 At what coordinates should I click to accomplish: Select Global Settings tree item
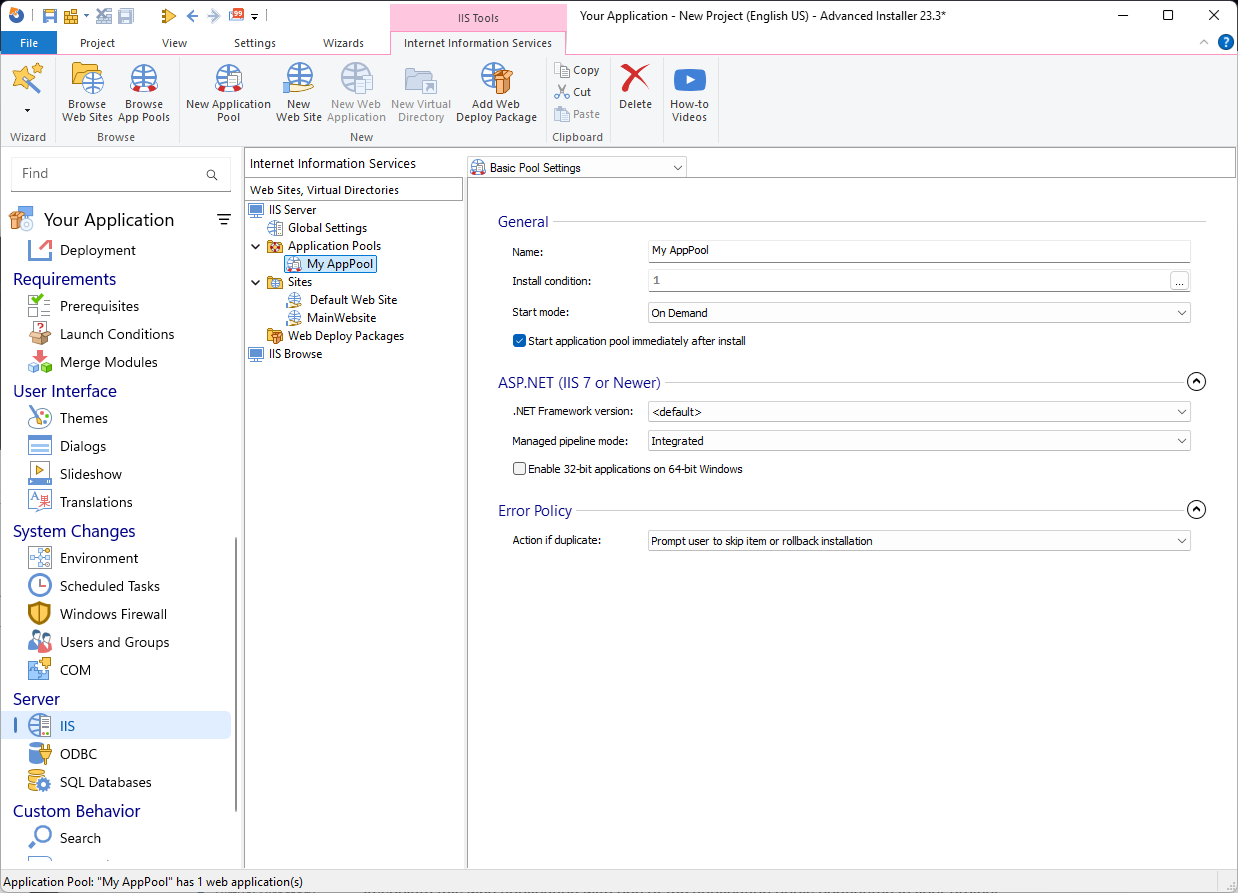click(x=327, y=228)
